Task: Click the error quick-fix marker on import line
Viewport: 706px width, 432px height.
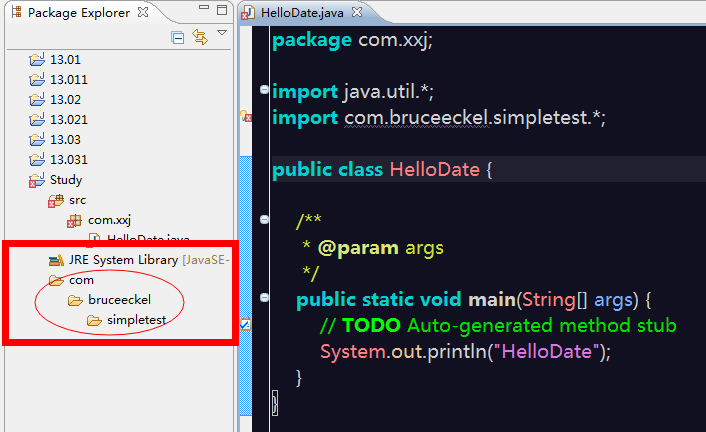Action: [x=246, y=116]
